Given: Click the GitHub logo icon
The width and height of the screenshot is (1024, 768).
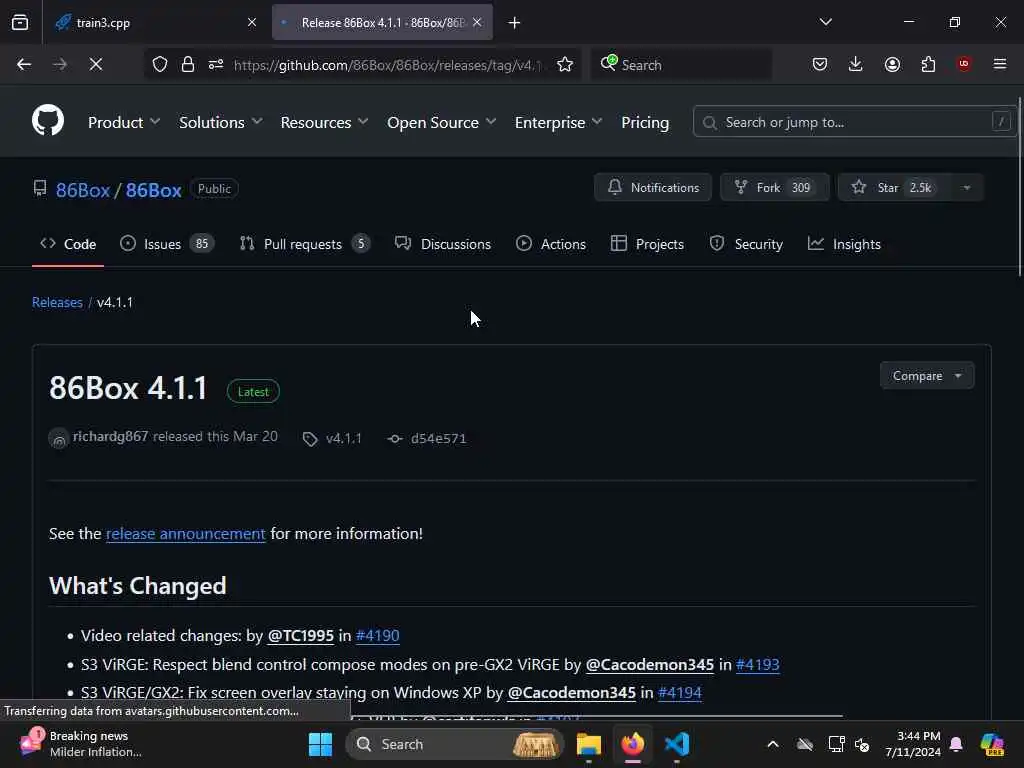Looking at the screenshot, I should tap(48, 121).
